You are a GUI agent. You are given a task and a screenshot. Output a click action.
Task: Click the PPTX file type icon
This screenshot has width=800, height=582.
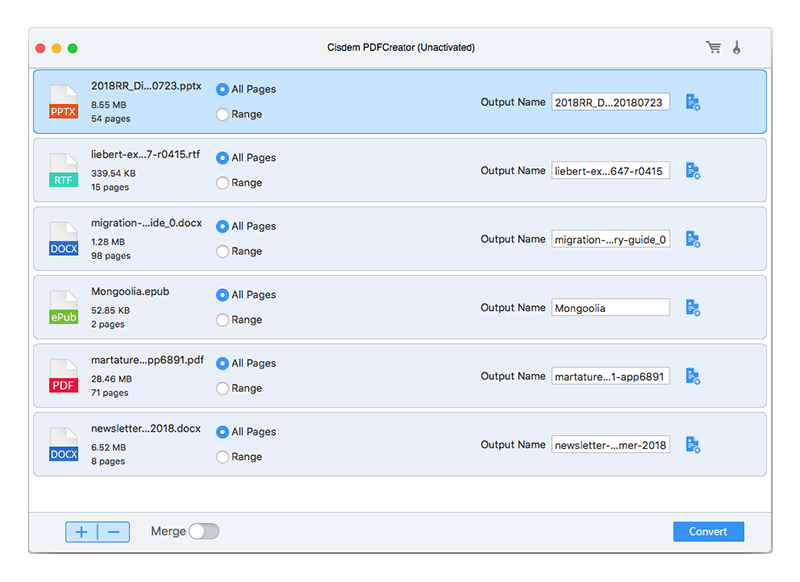[64, 102]
